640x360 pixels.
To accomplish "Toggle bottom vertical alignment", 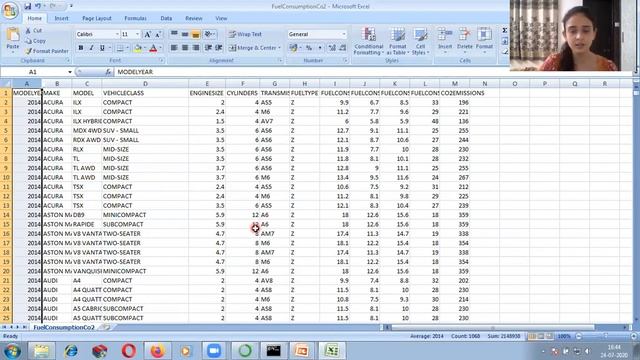I will [196, 34].
